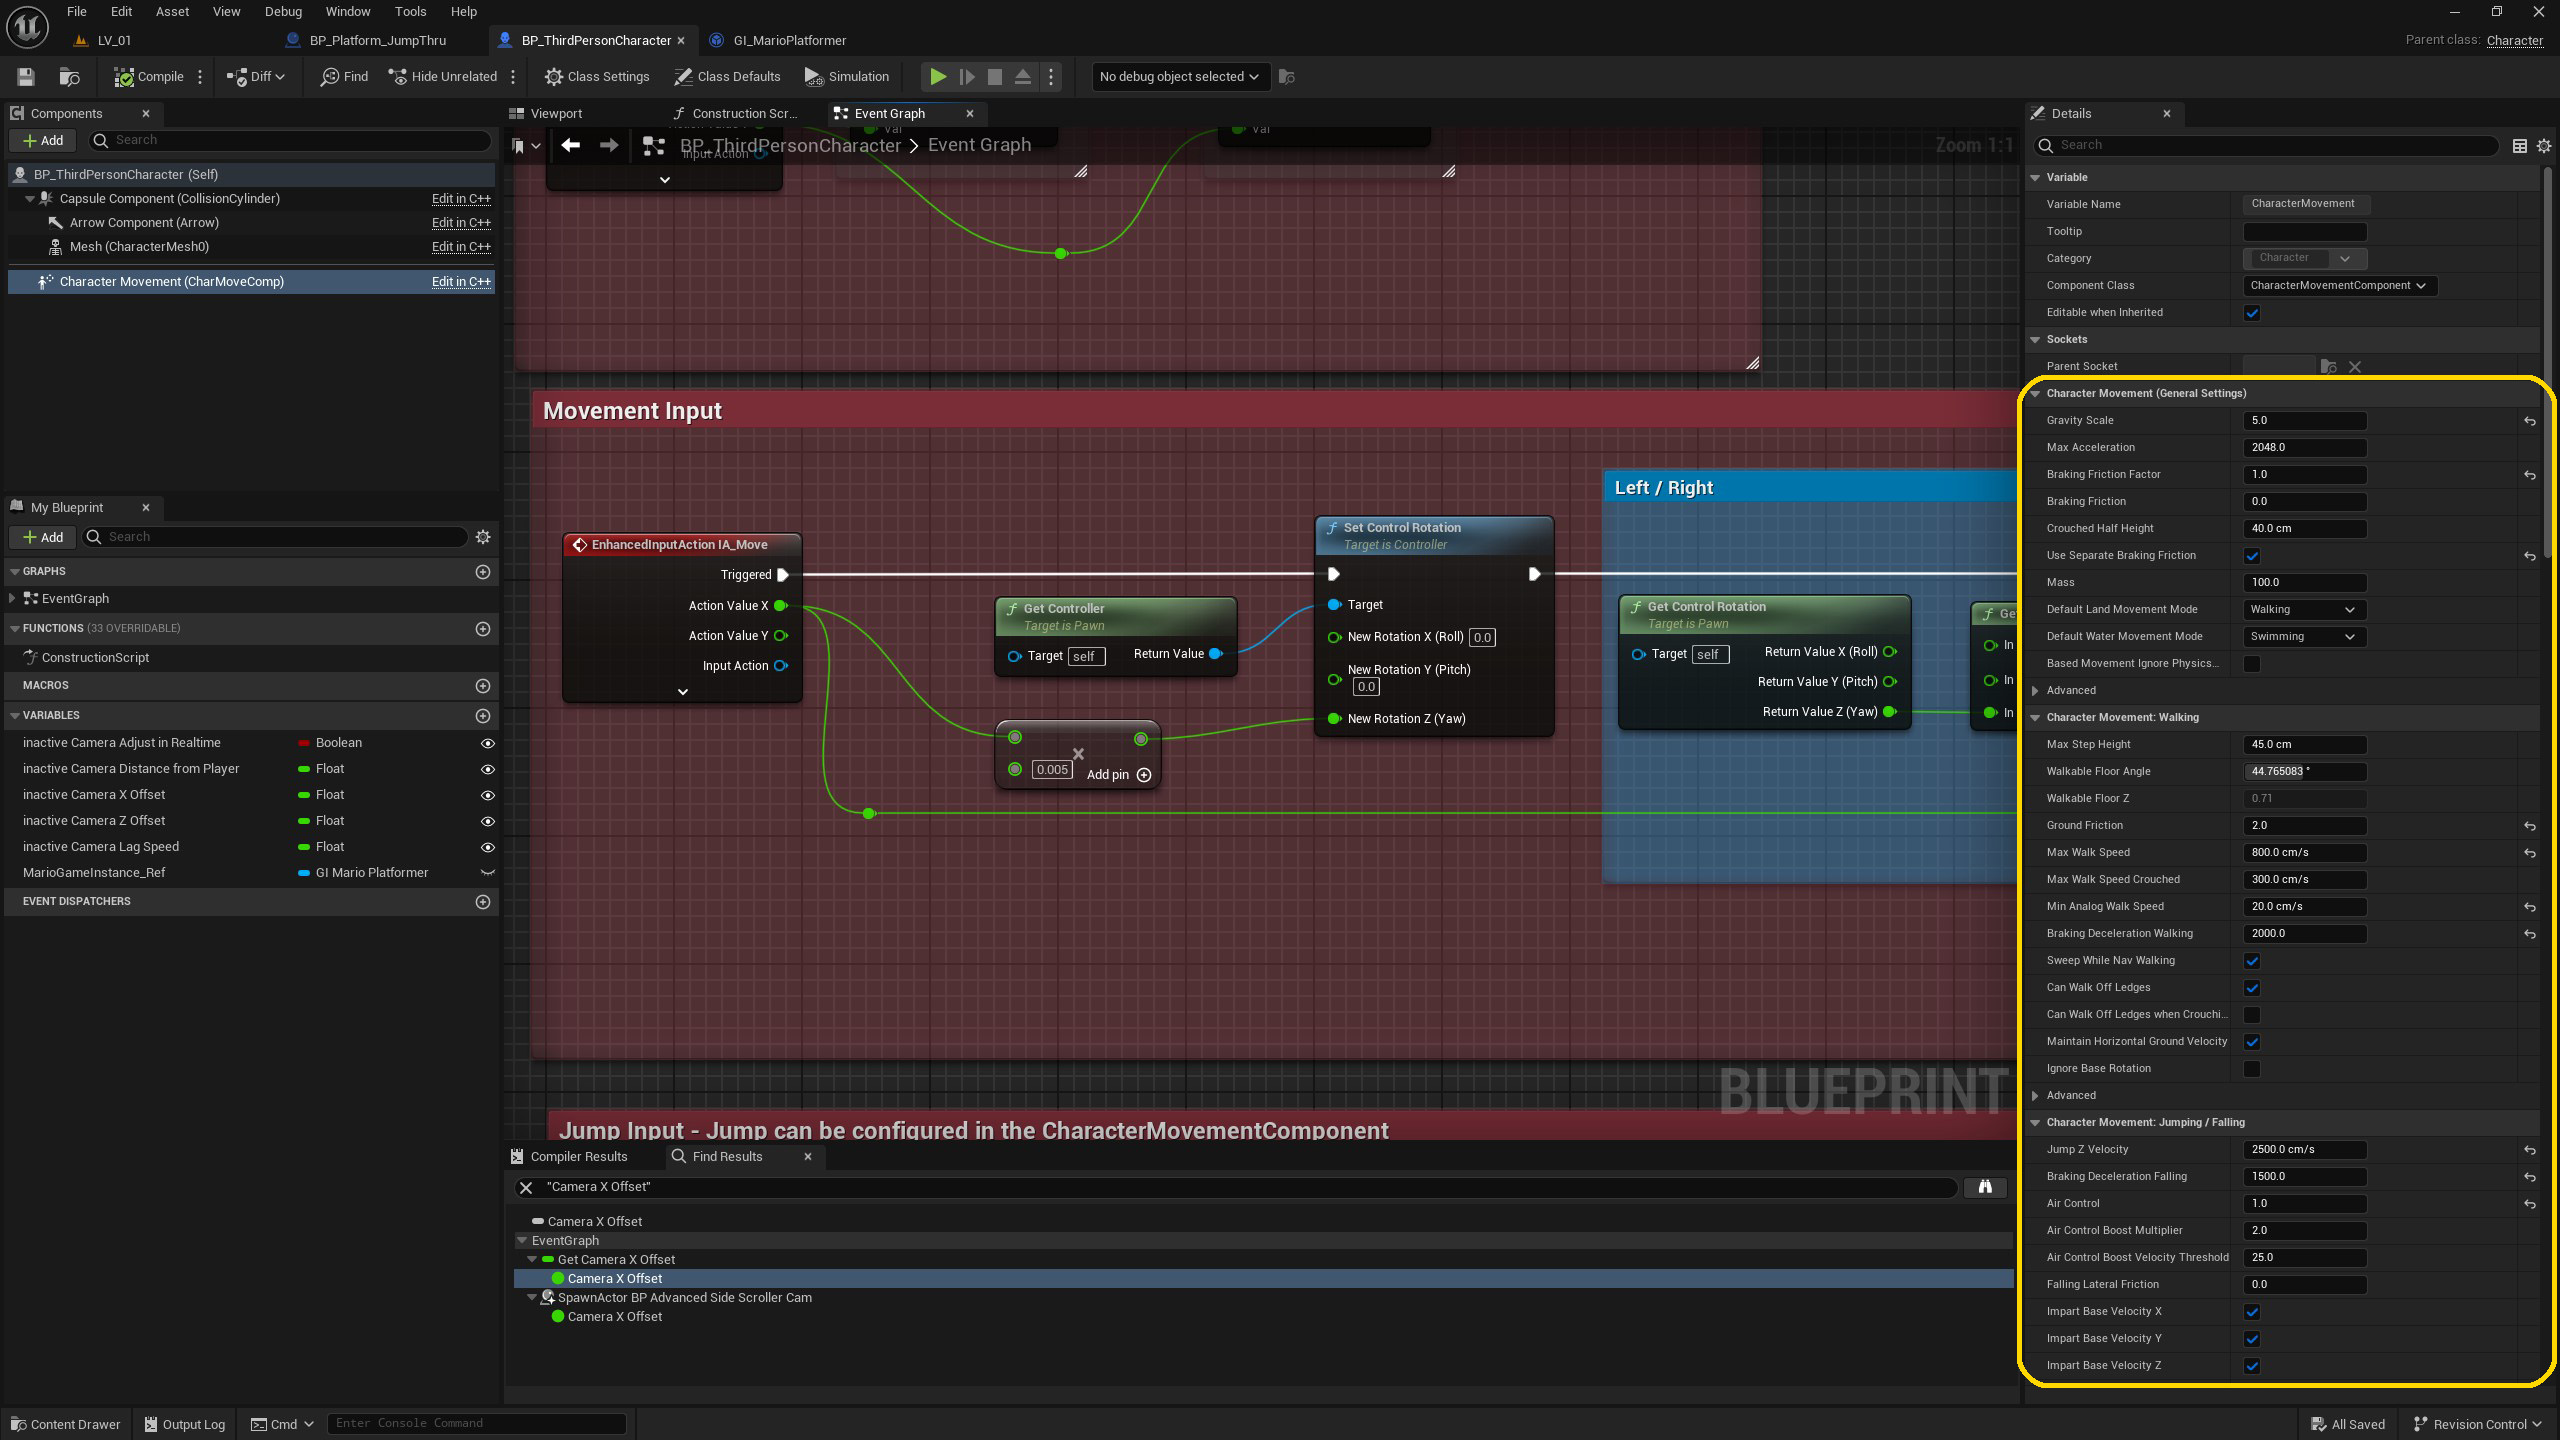This screenshot has height=1440, width=2560.
Task: Open the Asset menu
Action: [172, 12]
